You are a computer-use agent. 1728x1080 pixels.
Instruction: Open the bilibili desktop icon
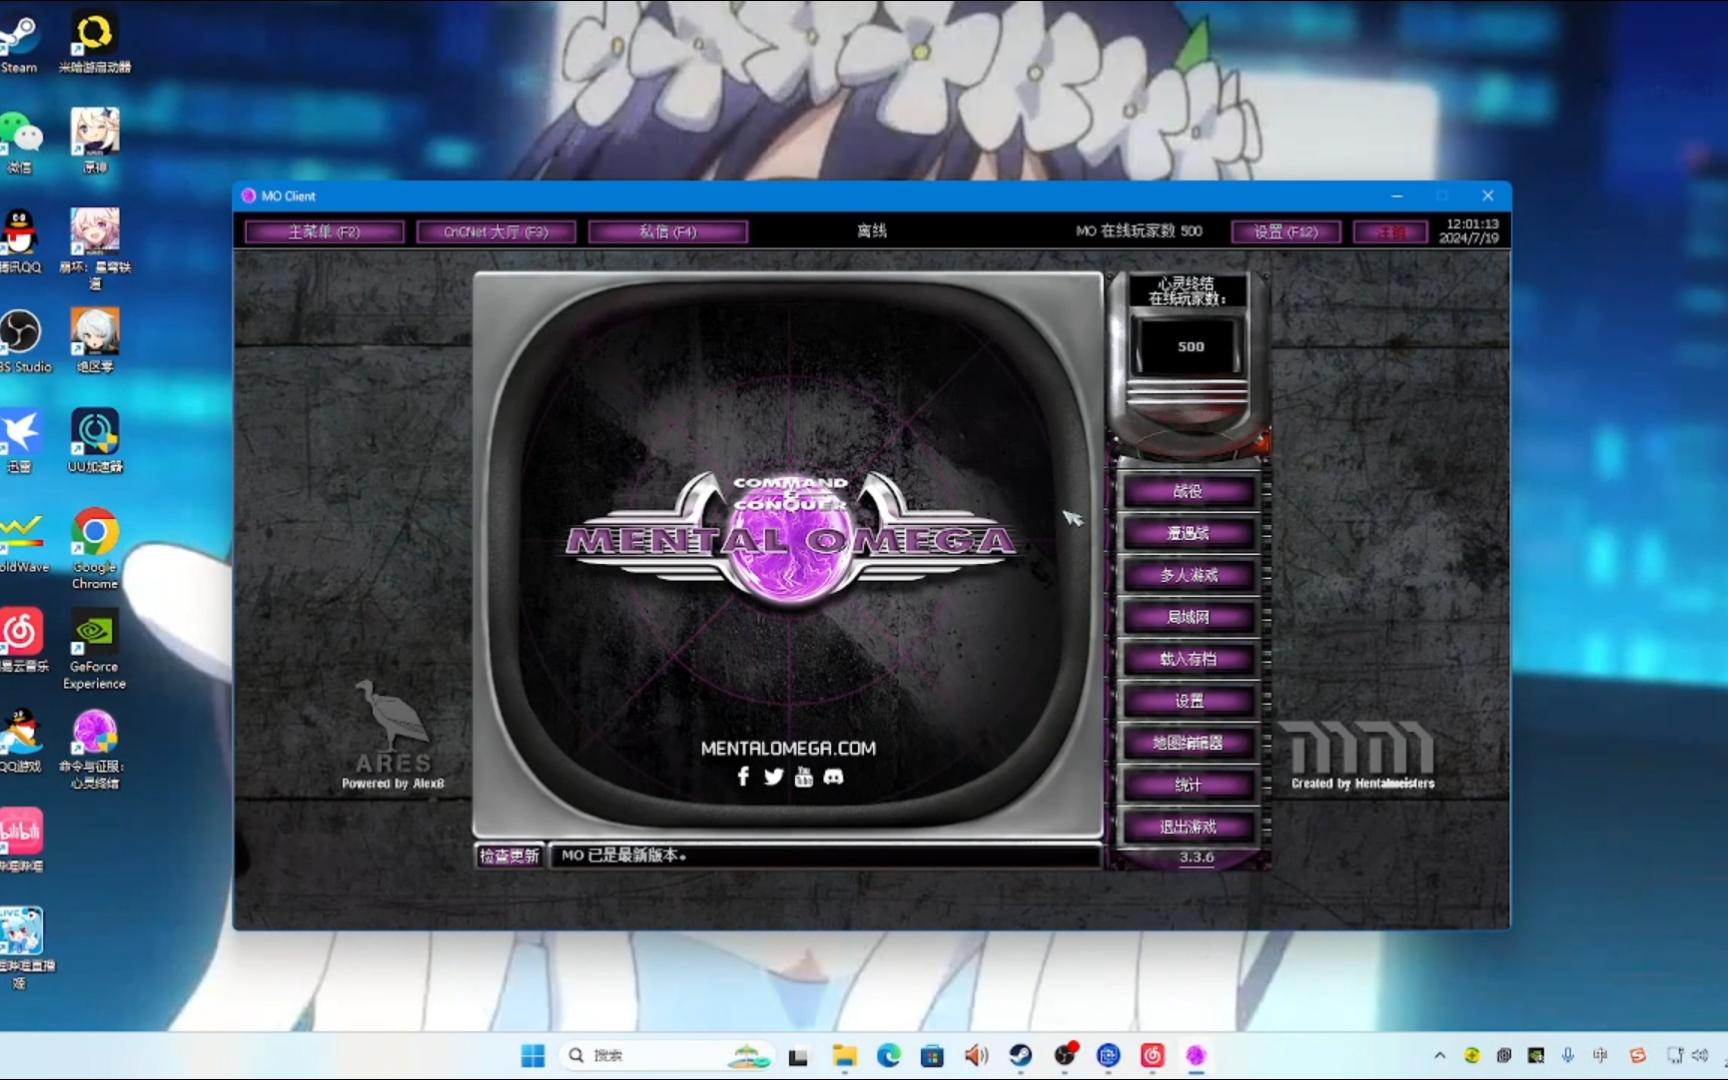tap(20, 841)
